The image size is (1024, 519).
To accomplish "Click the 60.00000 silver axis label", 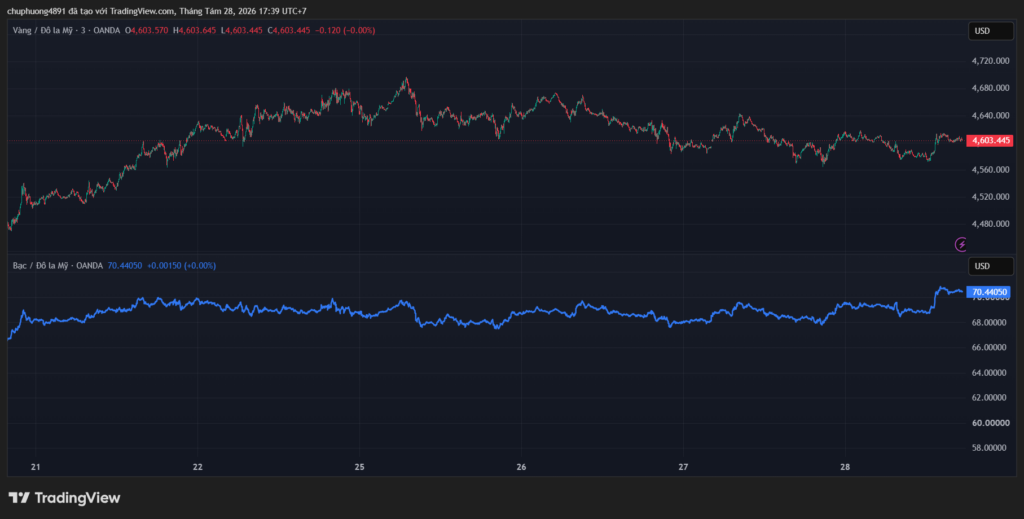I will pyautogui.click(x=990, y=423).
